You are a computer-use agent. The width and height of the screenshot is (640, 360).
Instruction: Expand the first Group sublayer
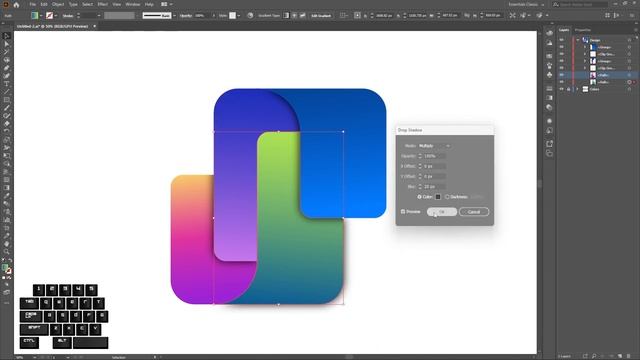(x=584, y=47)
